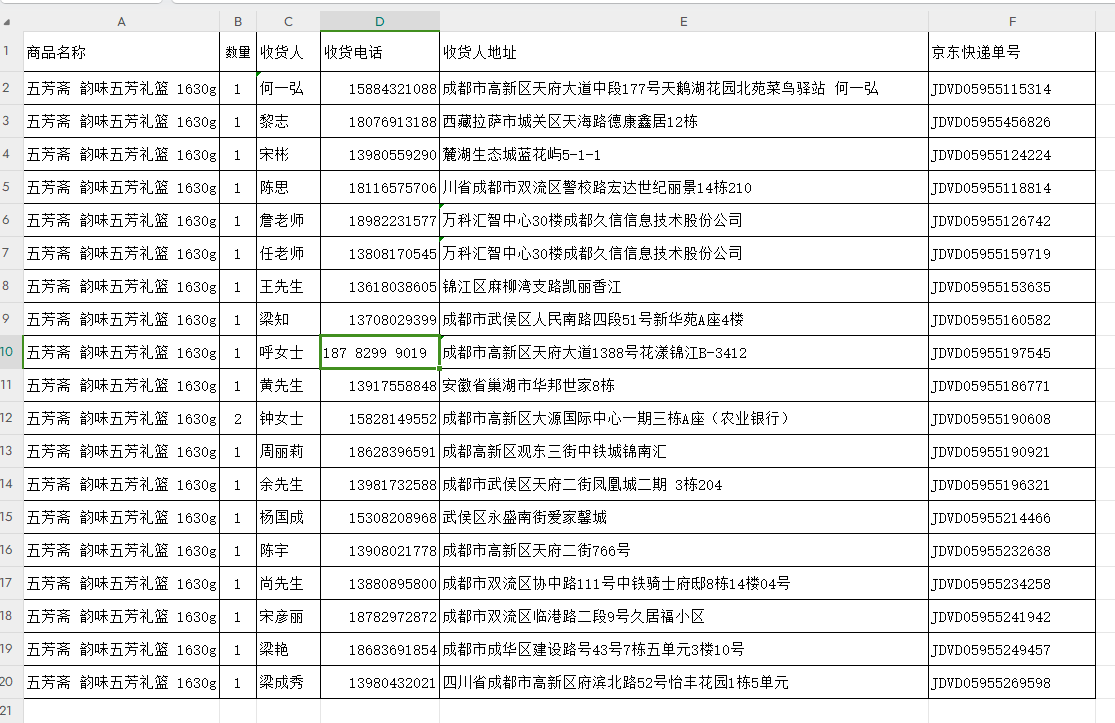Click the 数量 header cell
This screenshot has width=1115, height=723.
(x=238, y=52)
